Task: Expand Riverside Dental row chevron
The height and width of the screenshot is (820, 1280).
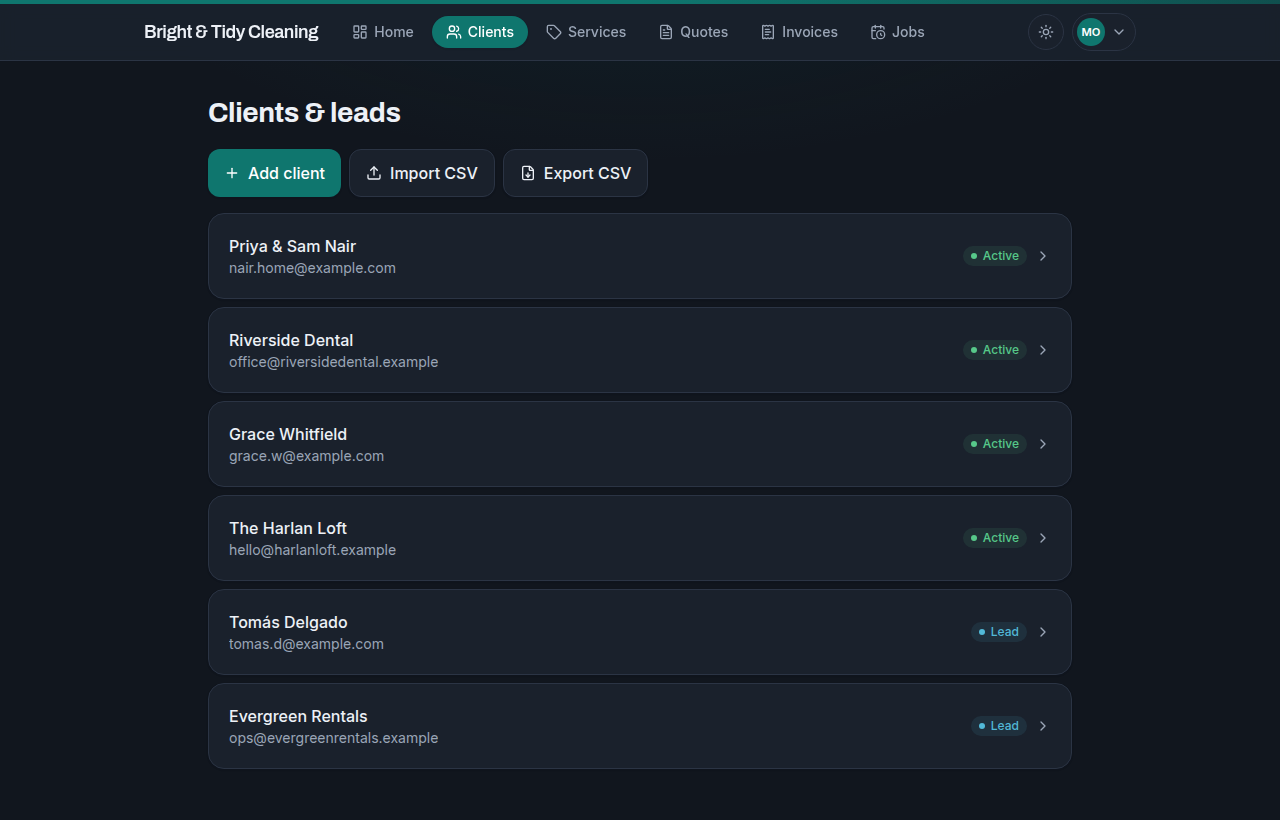Action: pos(1043,350)
